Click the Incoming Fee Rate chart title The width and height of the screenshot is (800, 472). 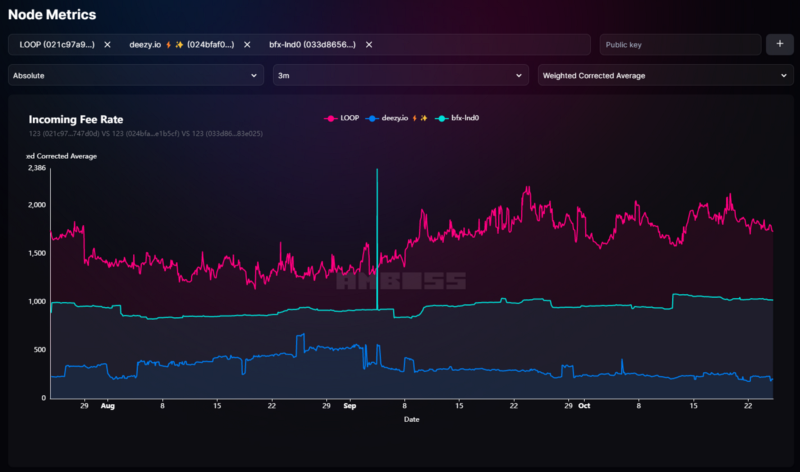coord(76,119)
